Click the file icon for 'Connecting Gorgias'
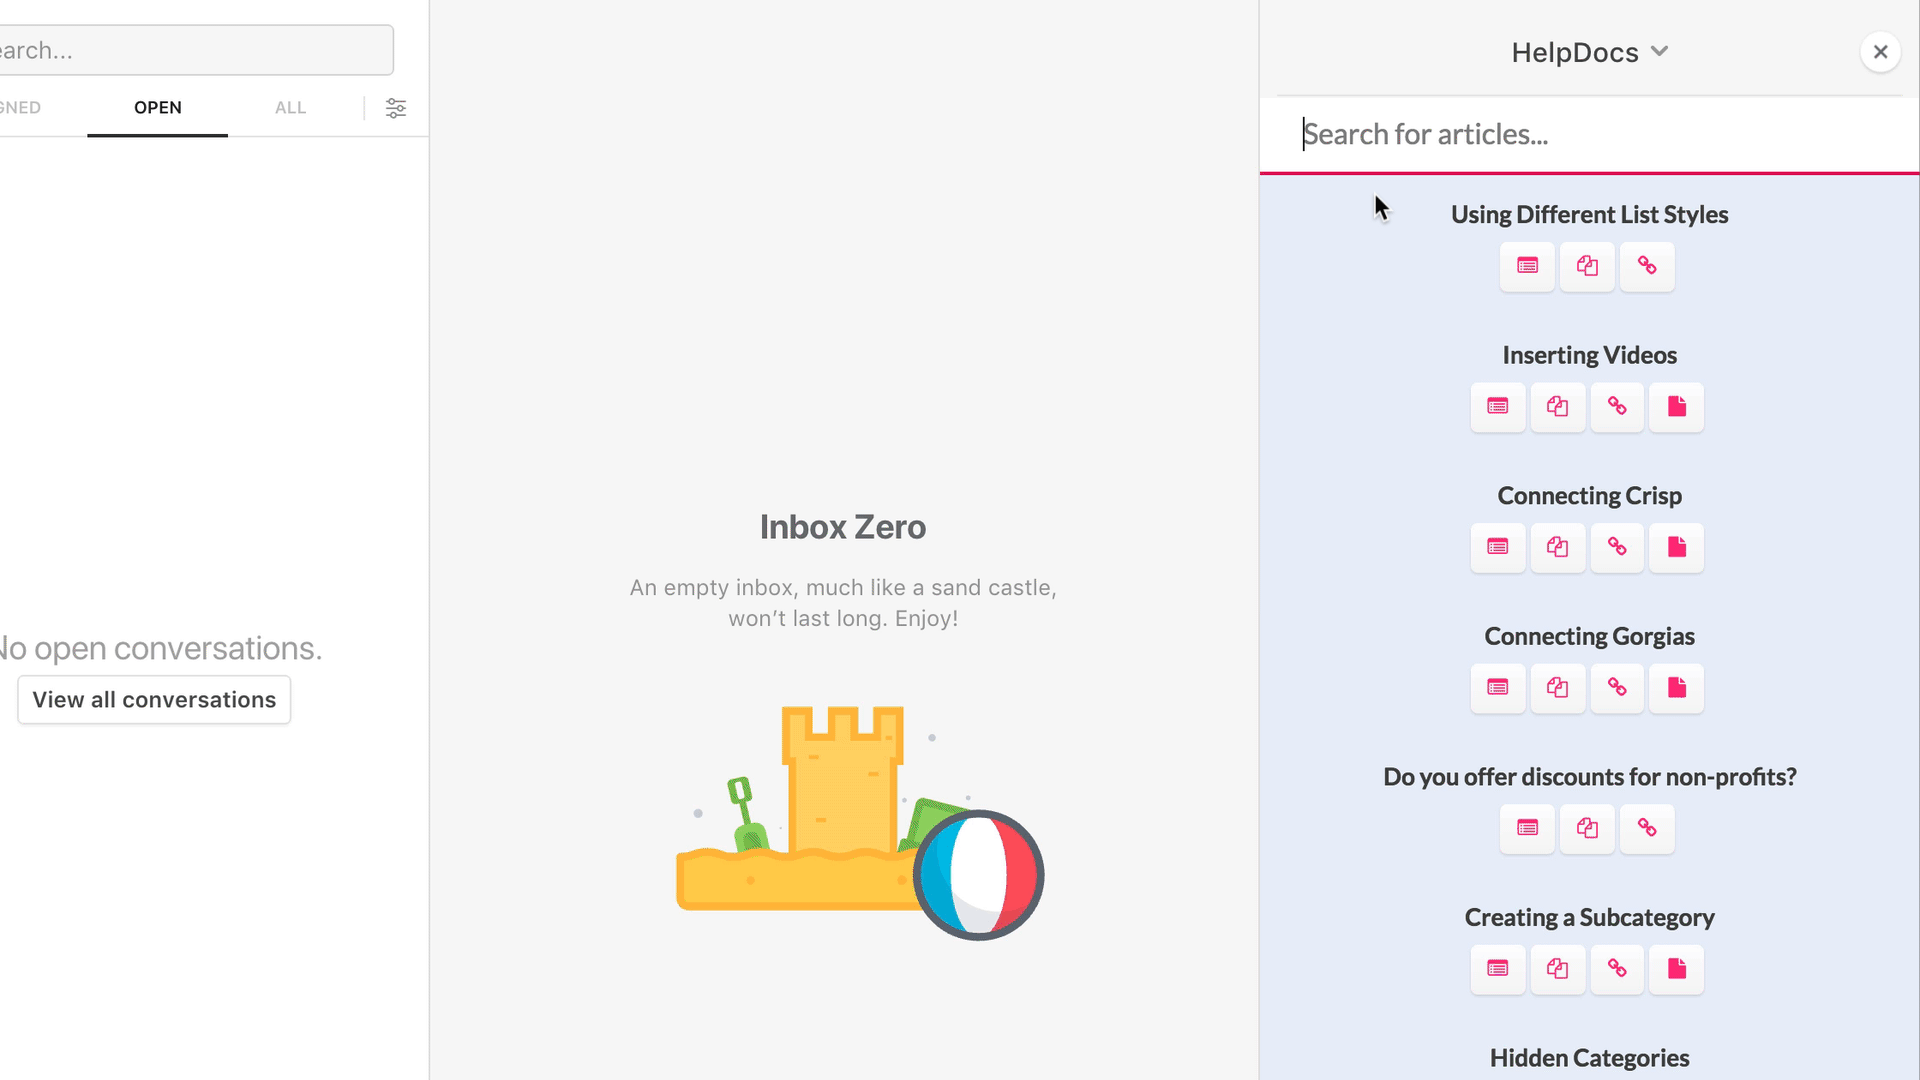 [1677, 687]
